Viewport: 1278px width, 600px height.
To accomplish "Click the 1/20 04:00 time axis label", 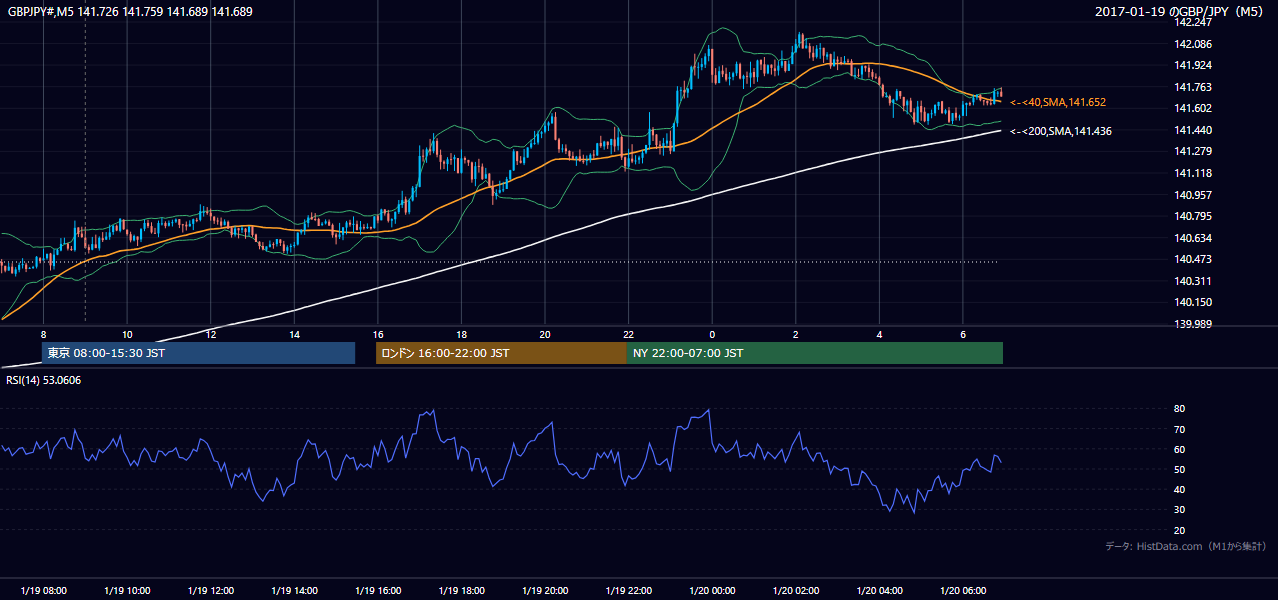I will (879, 591).
